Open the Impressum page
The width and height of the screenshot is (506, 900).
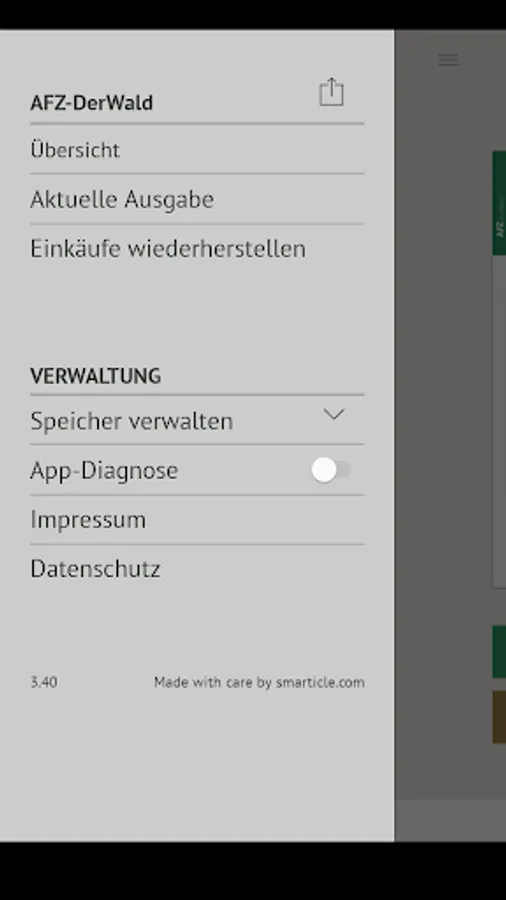[197, 519]
